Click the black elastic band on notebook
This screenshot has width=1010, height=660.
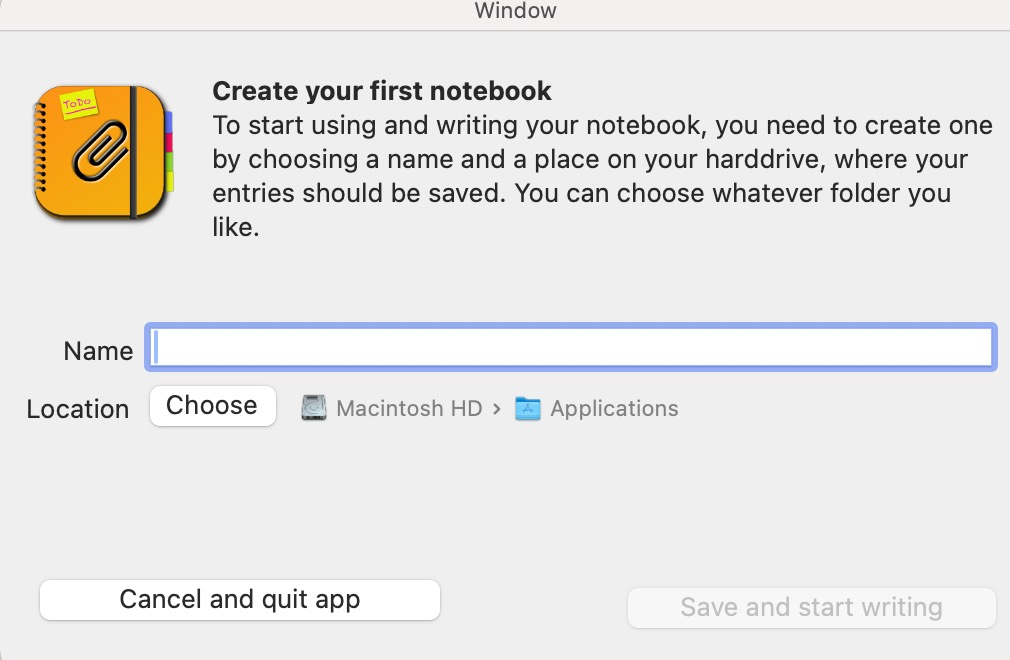click(133, 153)
